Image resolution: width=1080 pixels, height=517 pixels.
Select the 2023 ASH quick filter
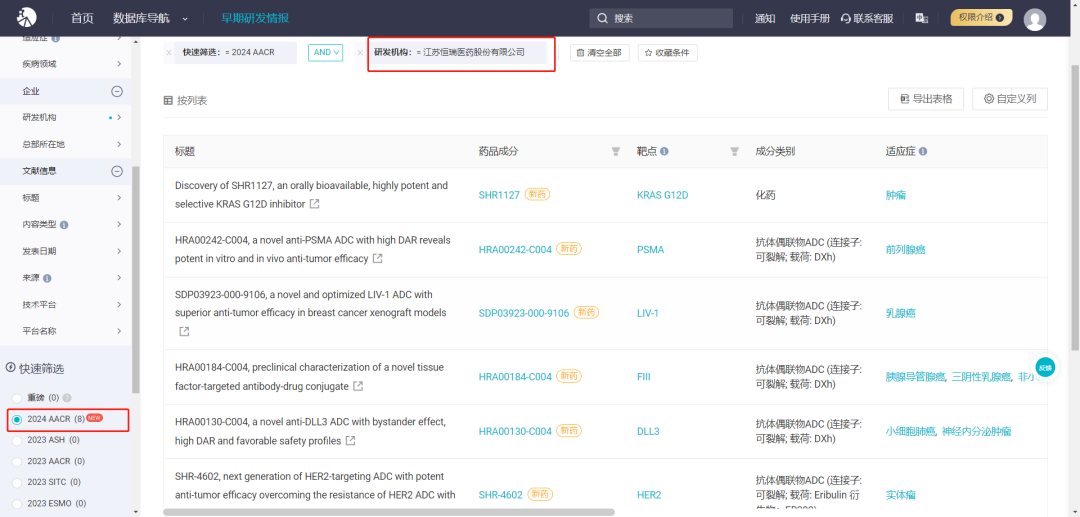click(x=17, y=440)
